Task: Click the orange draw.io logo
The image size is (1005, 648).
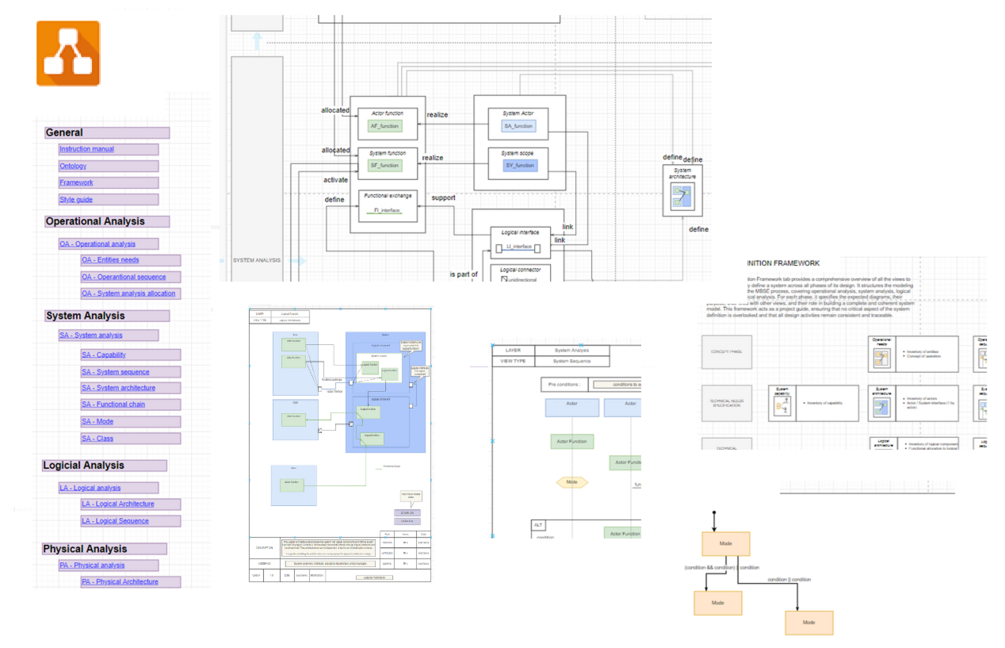Action: point(68,53)
